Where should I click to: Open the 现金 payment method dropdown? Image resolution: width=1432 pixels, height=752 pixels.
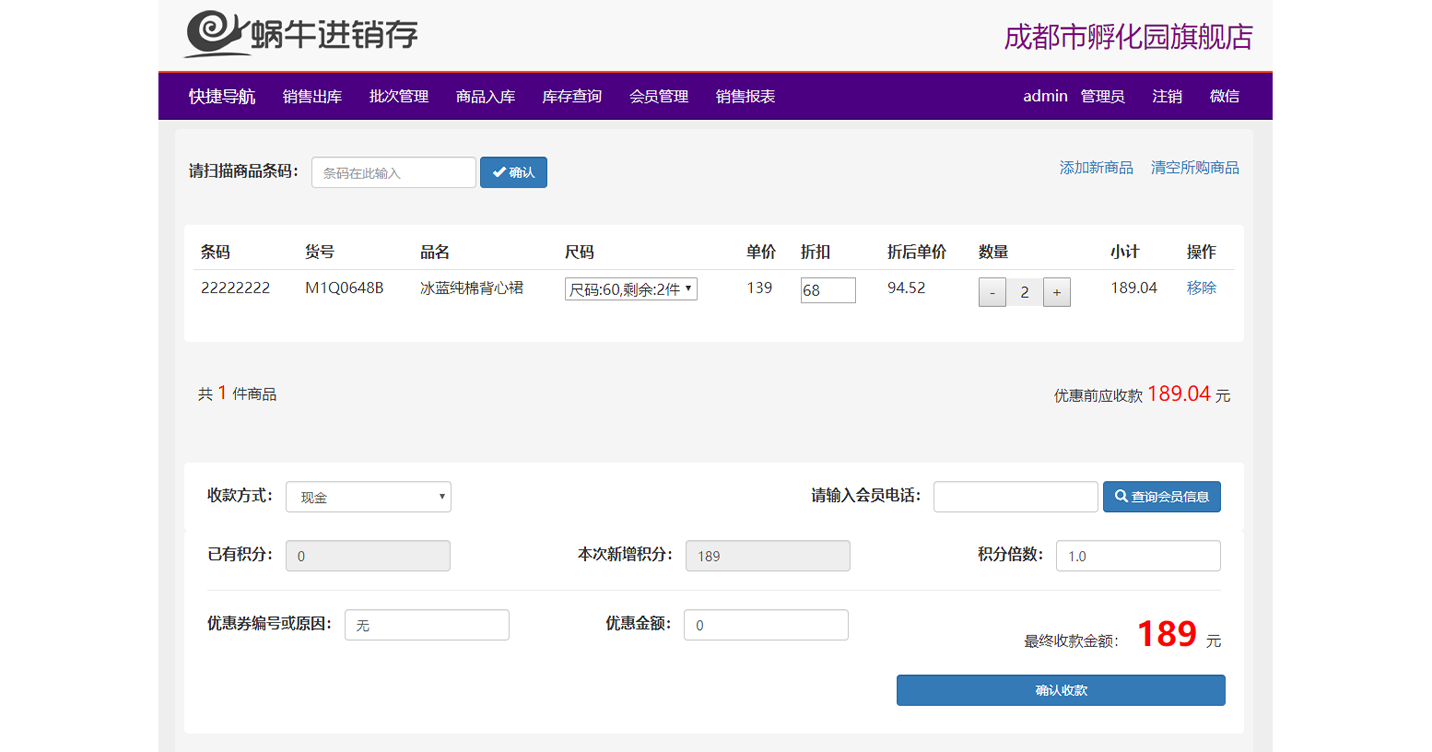point(368,496)
